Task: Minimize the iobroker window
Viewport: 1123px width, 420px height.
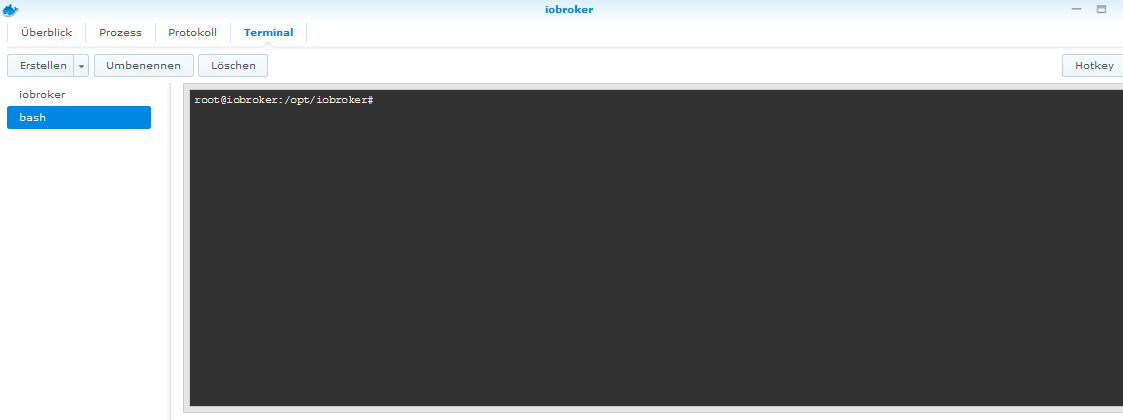Action: (1076, 9)
